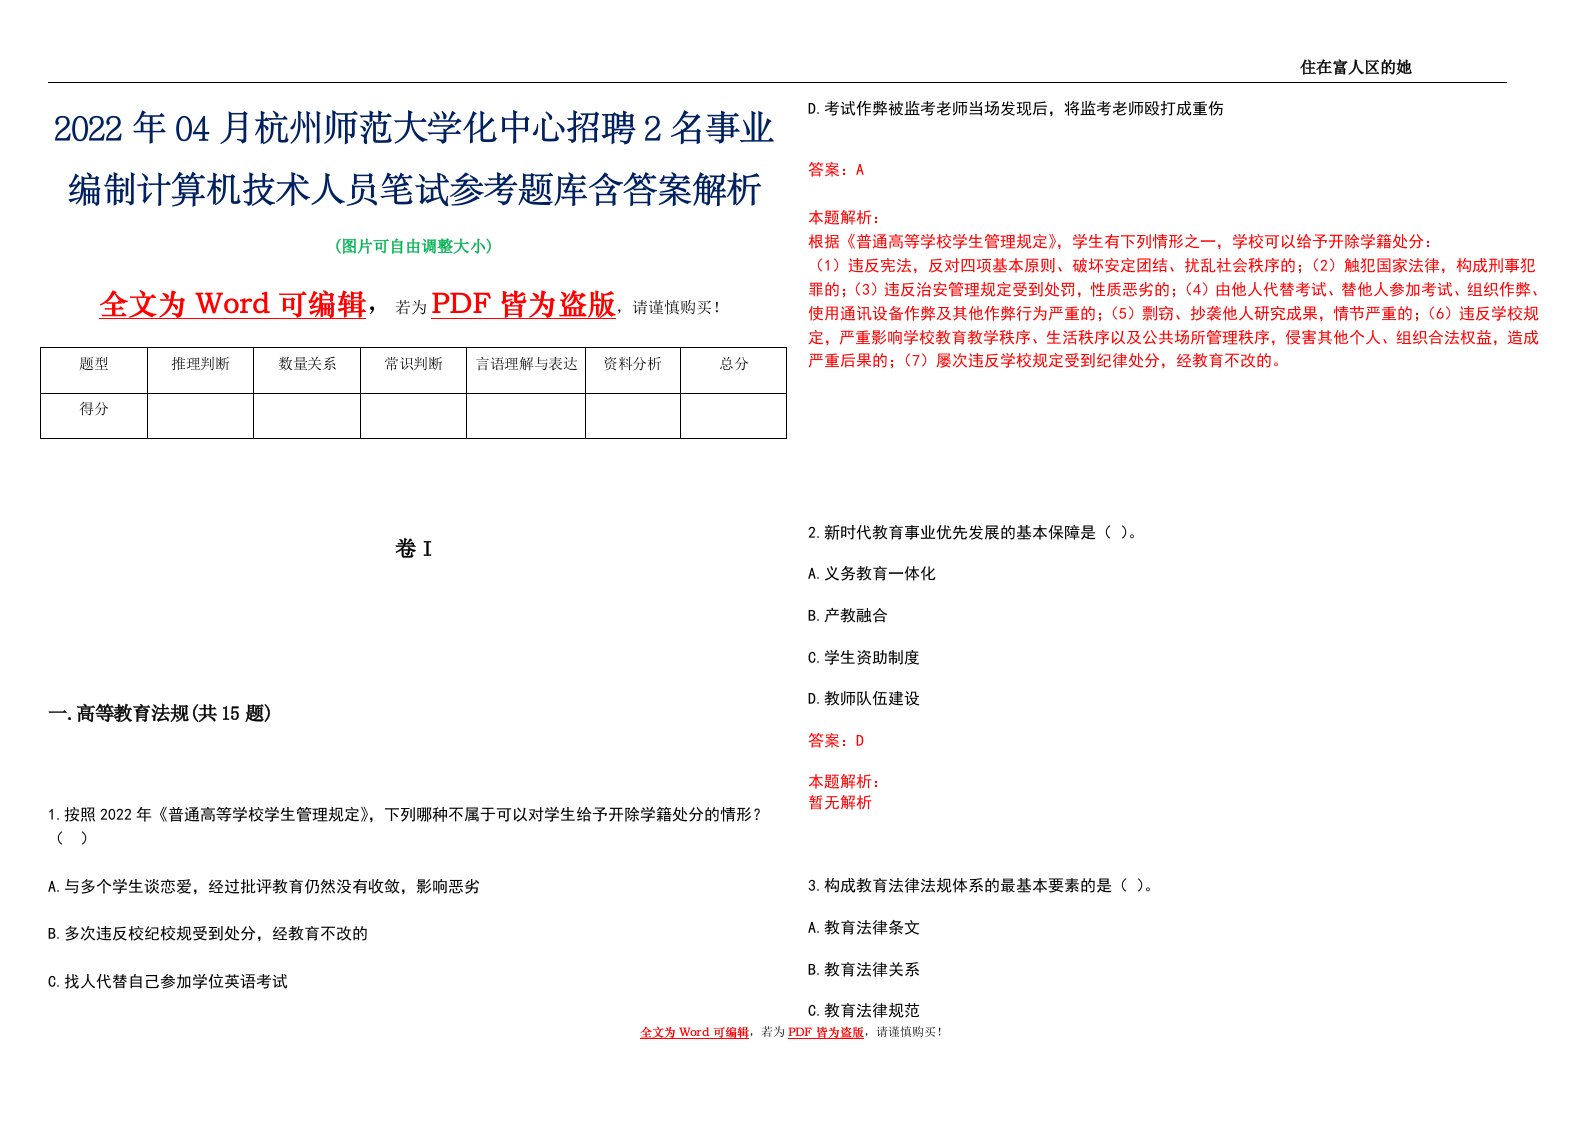The height and width of the screenshot is (1122, 1587).
Task: Click question 2 text 新时代教育事业优先发展的基本保障
Action: coord(972,532)
